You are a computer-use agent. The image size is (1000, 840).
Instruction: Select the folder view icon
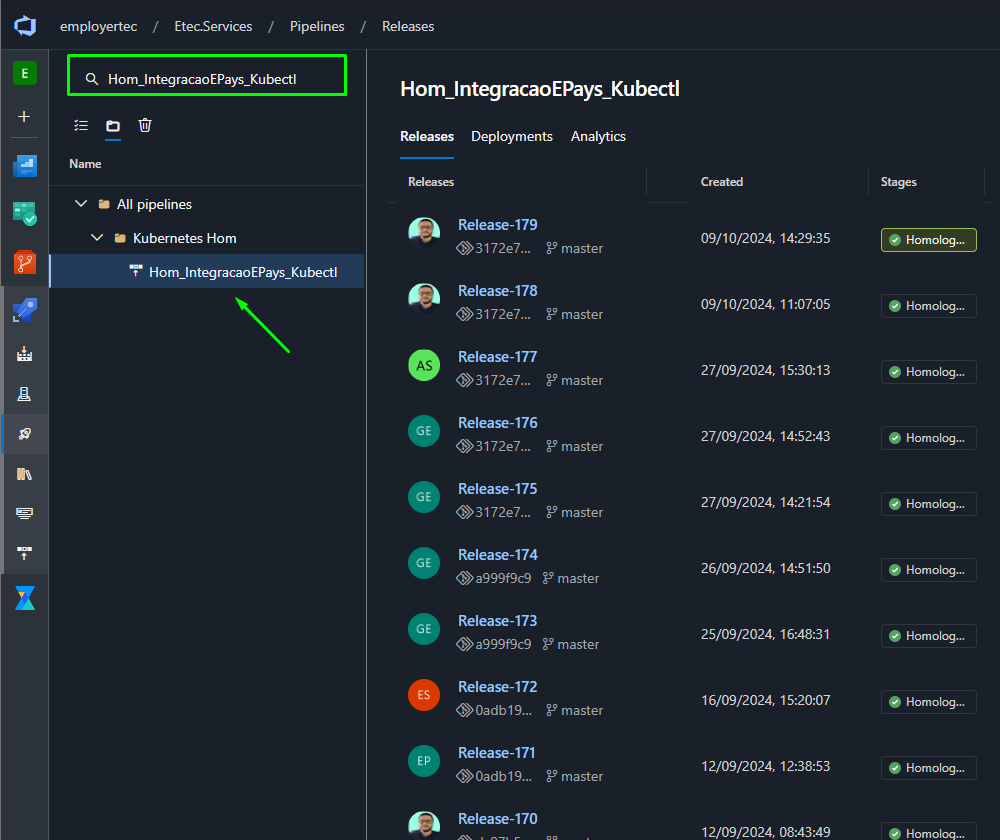point(113,126)
